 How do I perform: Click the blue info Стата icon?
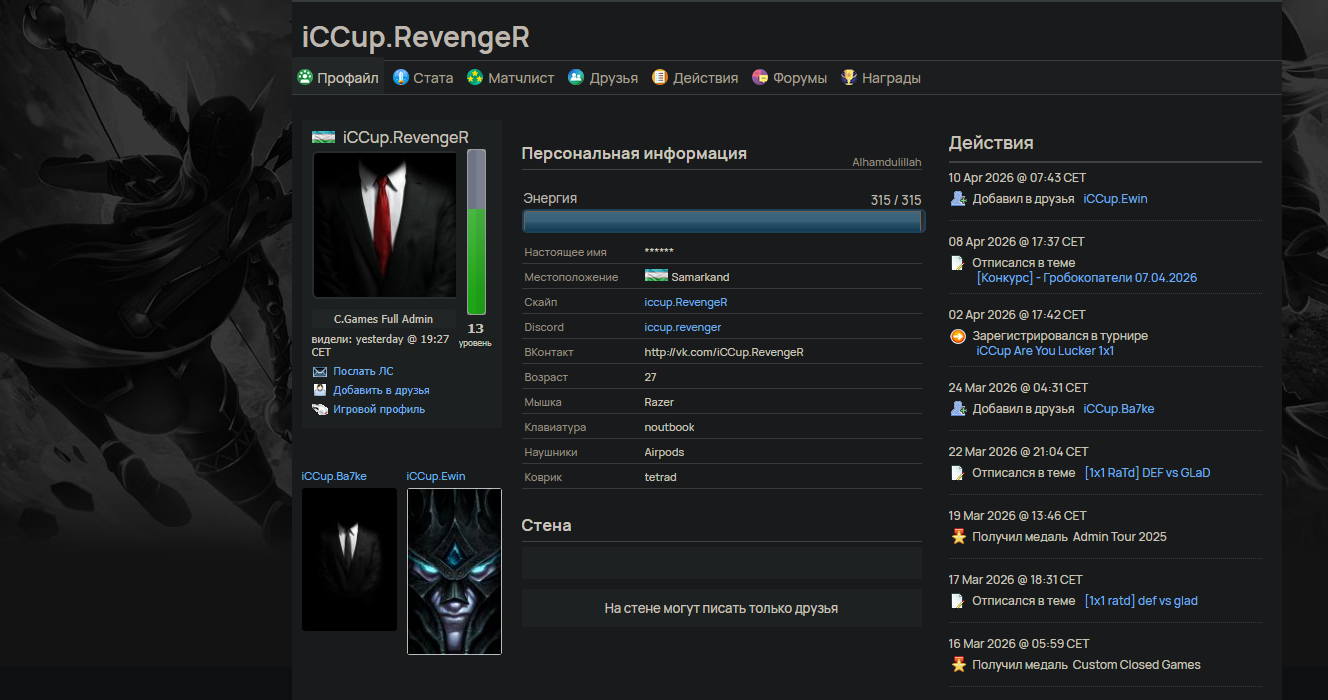pyautogui.click(x=401, y=77)
